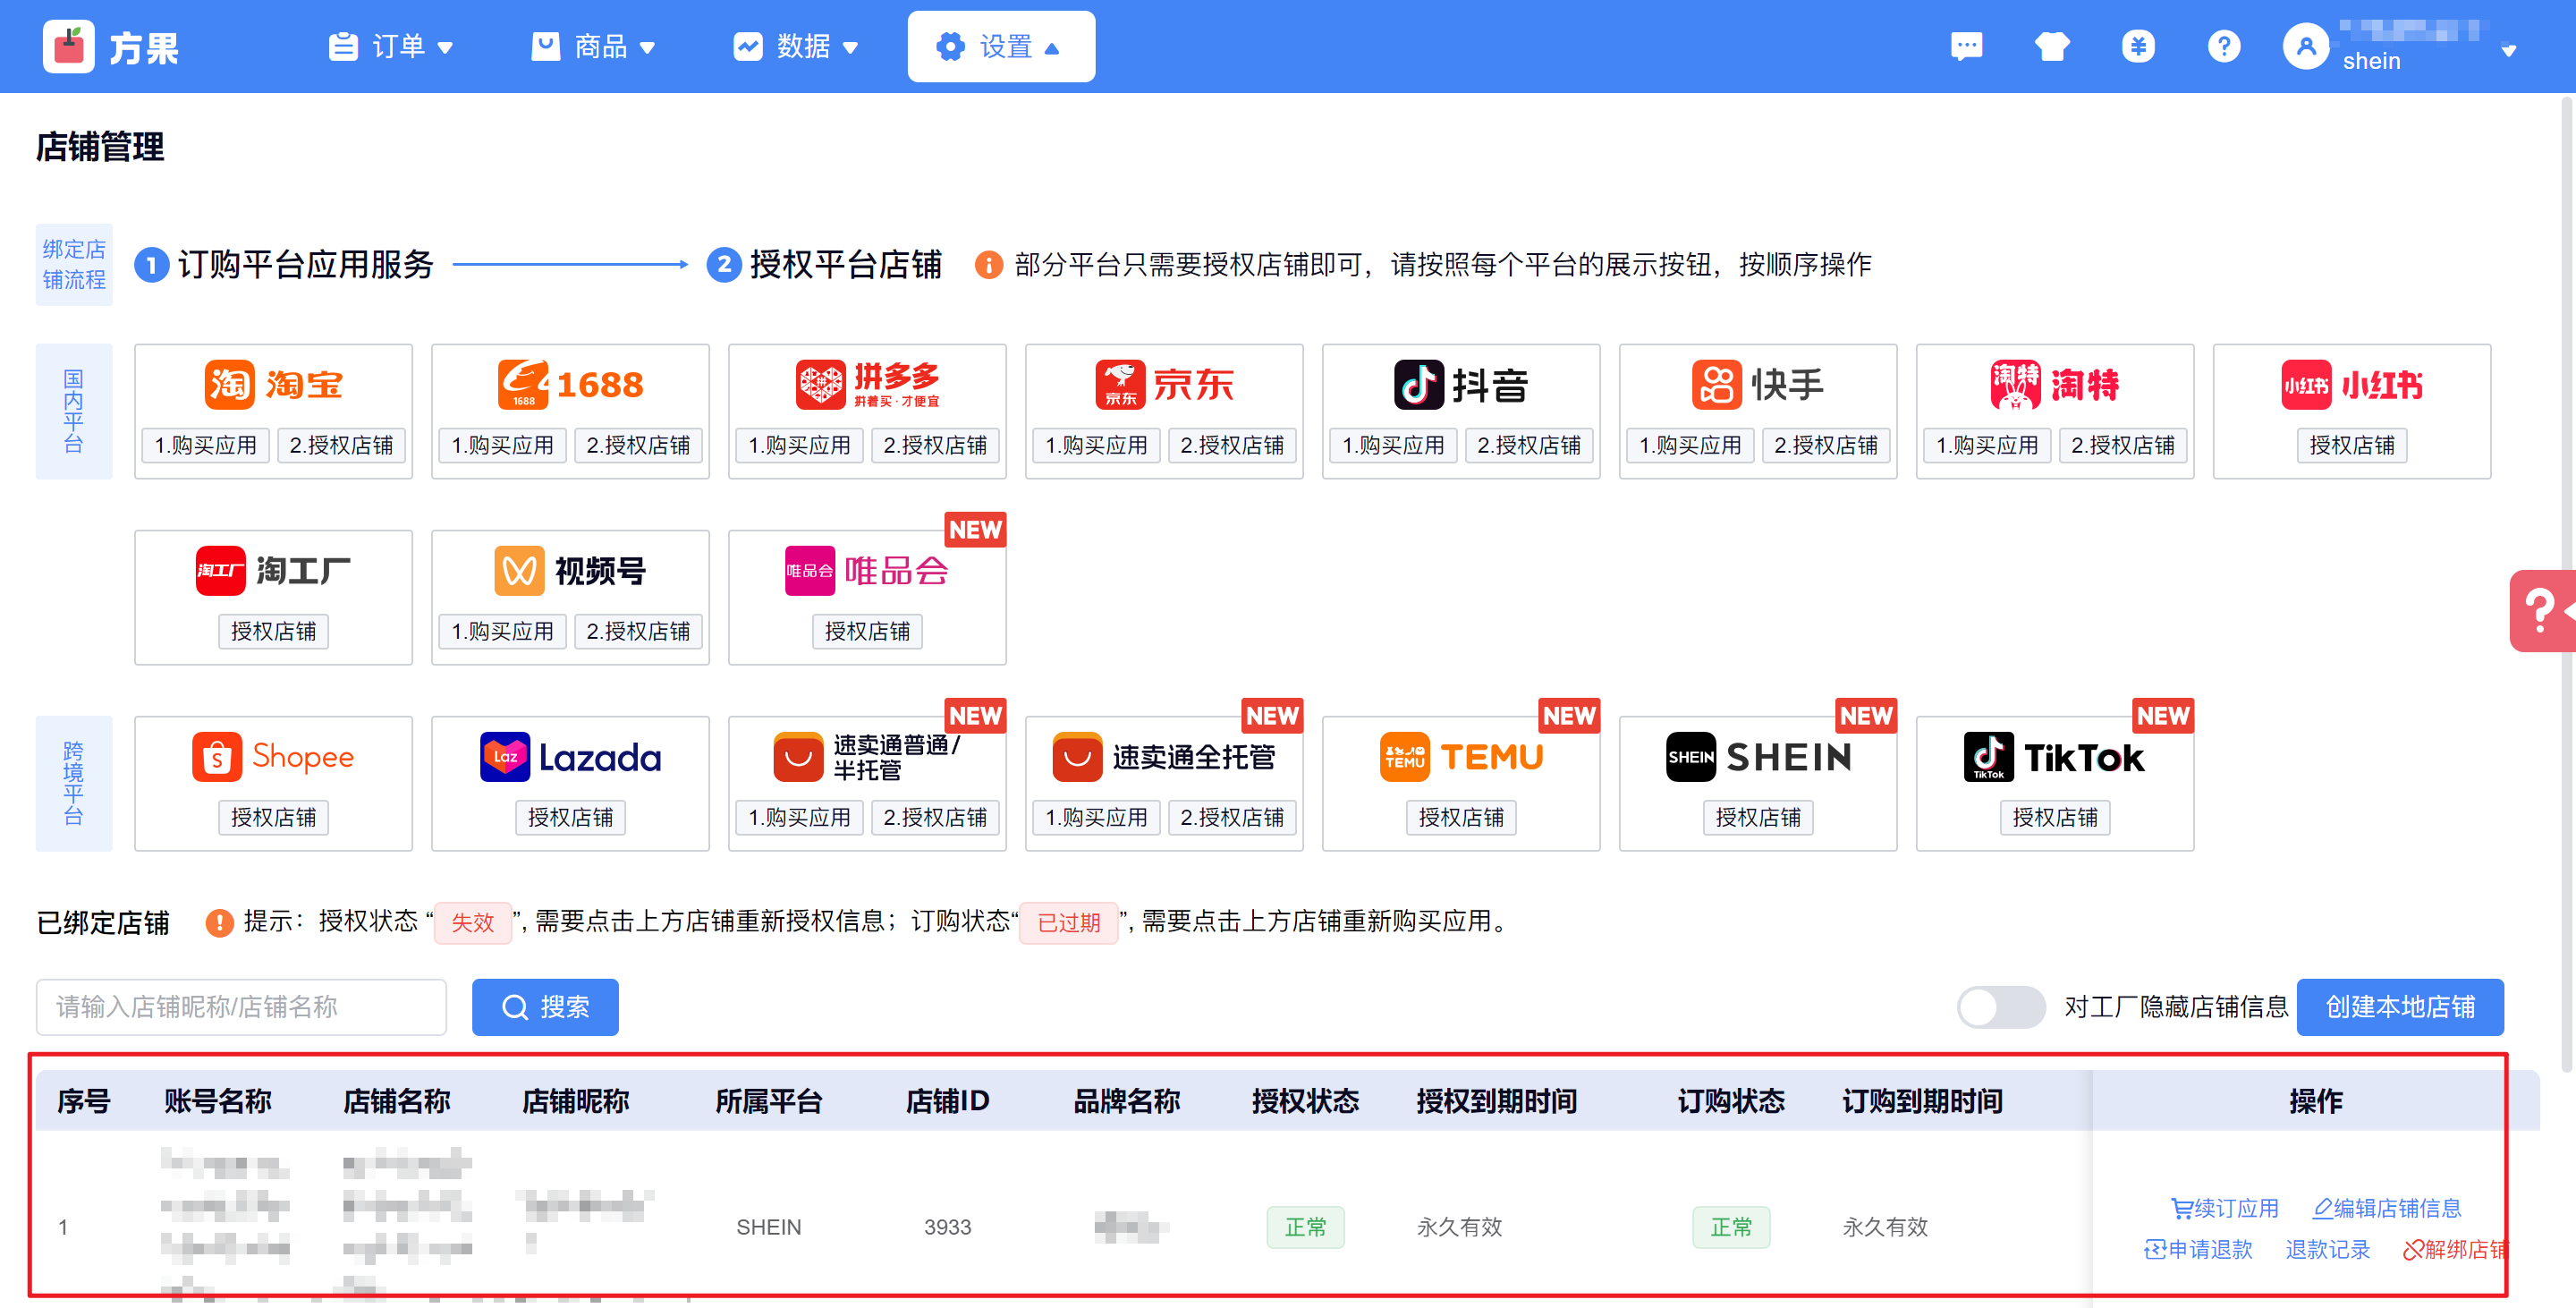Image resolution: width=2576 pixels, height=1308 pixels.
Task: Open the floating red help widget
Action: tap(2542, 610)
